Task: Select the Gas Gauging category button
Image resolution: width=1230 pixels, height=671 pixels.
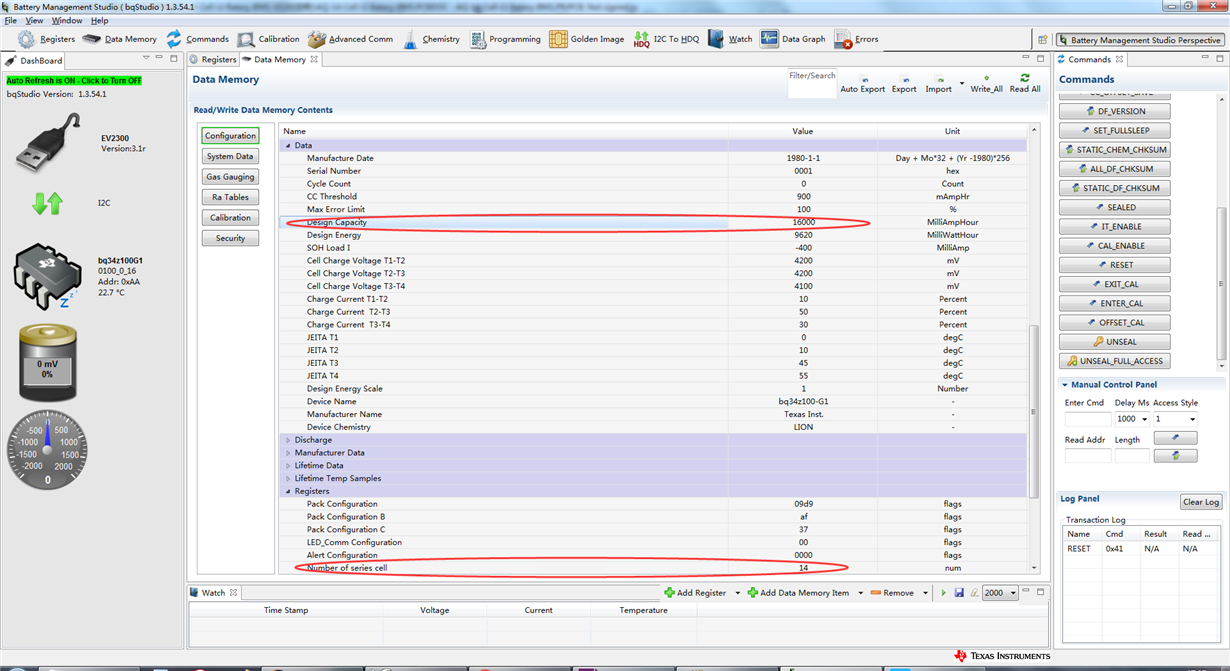Action: [231, 177]
